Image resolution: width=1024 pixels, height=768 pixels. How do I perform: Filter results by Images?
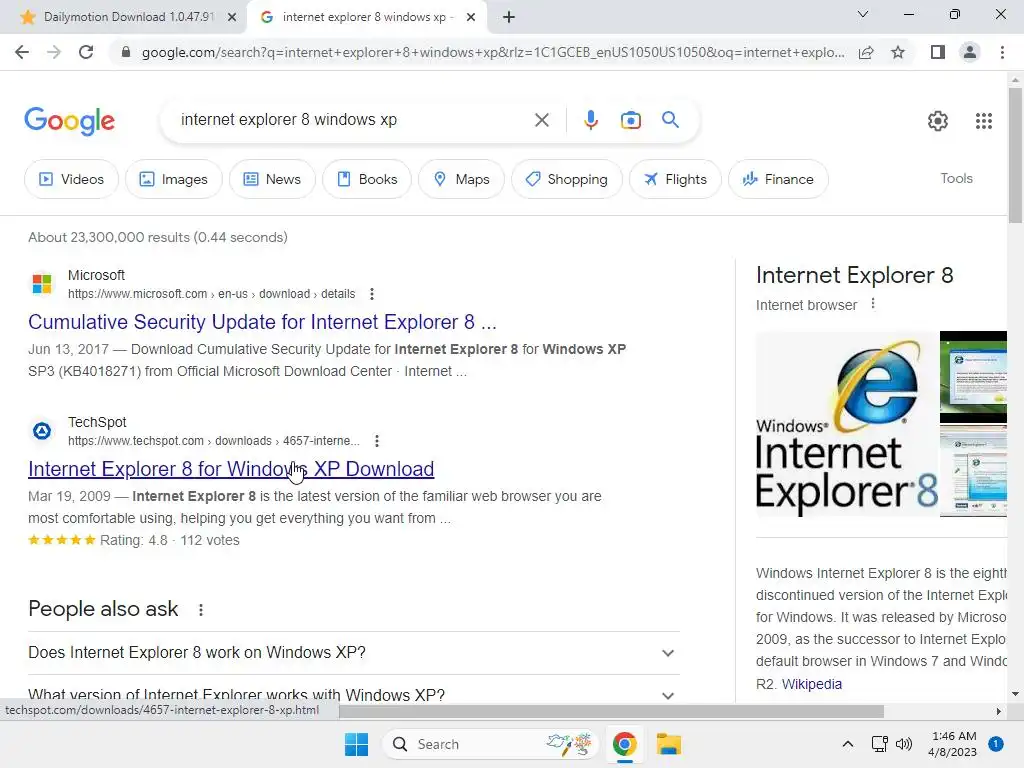pos(173,179)
